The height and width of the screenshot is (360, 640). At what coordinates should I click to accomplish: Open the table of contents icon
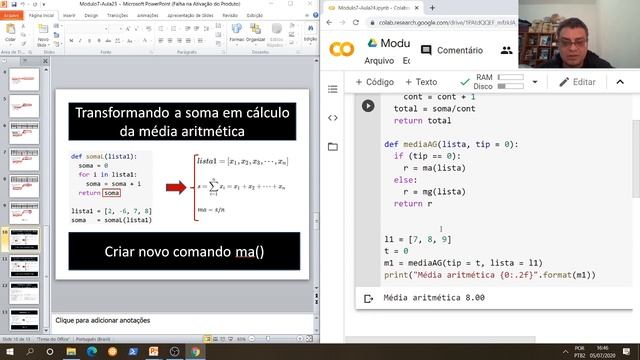(x=333, y=89)
